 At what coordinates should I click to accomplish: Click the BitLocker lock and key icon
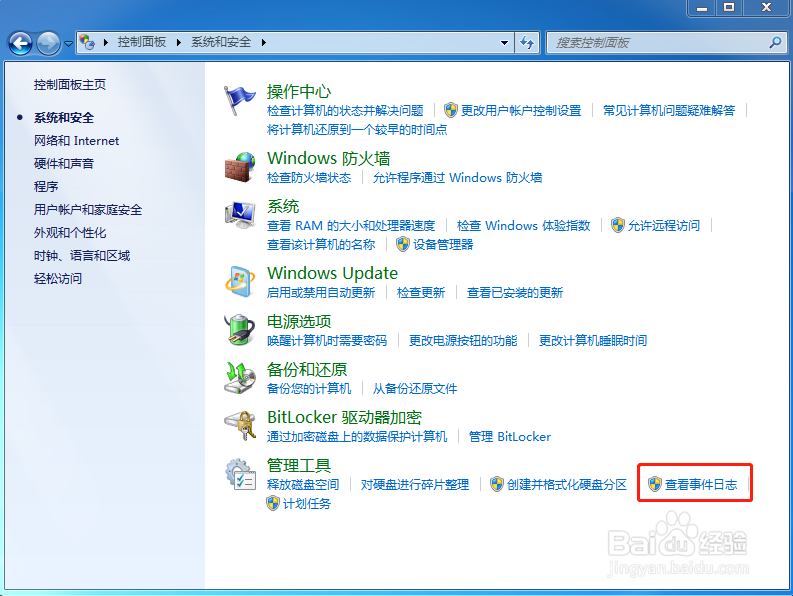point(240,425)
